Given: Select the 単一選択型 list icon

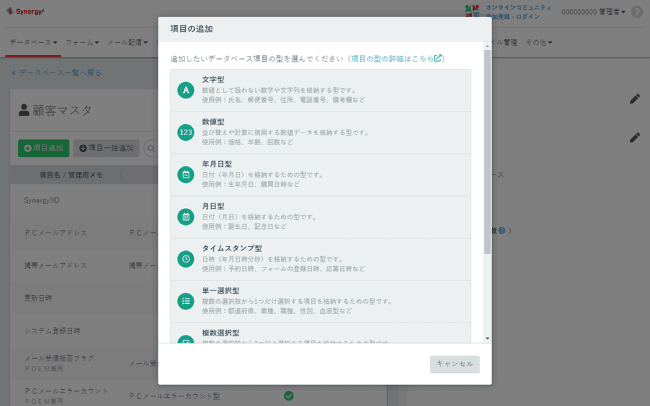Looking at the screenshot, I should click(x=185, y=300).
